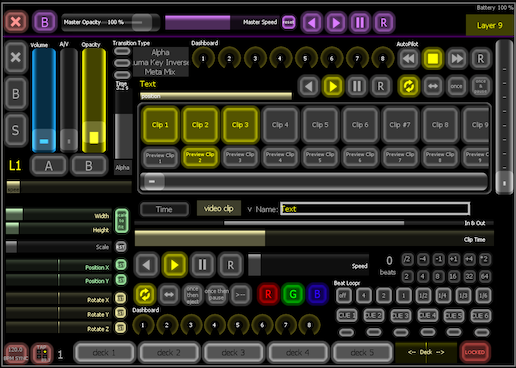This screenshot has height=368, width=516.
Task: Toggle the red R color channel
Action: (x=268, y=294)
